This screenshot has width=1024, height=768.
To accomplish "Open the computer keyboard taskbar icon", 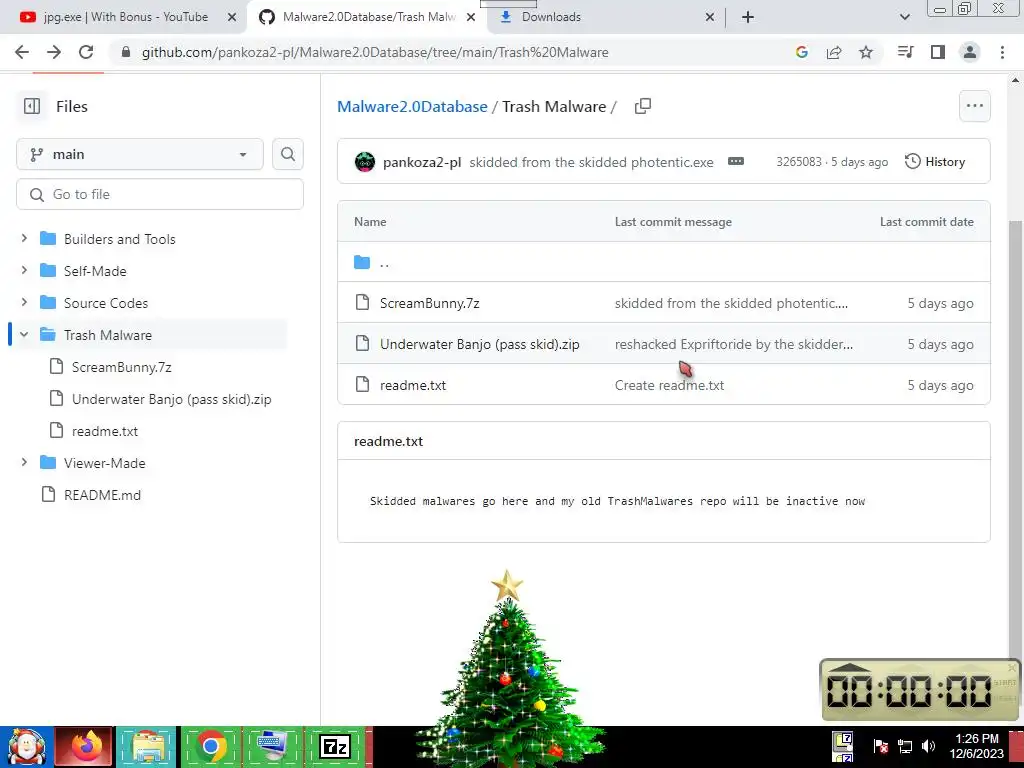I will click(x=272, y=747).
